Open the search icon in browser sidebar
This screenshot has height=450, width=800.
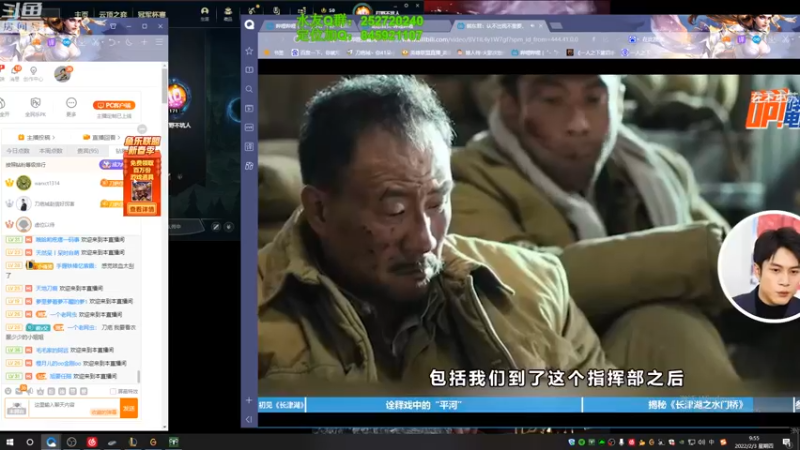tap(249, 89)
